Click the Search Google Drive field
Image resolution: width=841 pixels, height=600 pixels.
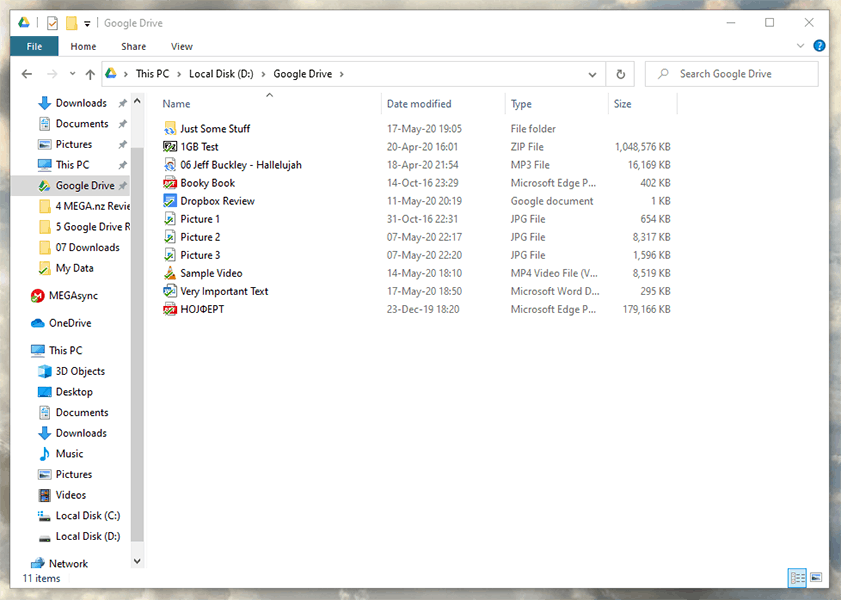(x=732, y=74)
